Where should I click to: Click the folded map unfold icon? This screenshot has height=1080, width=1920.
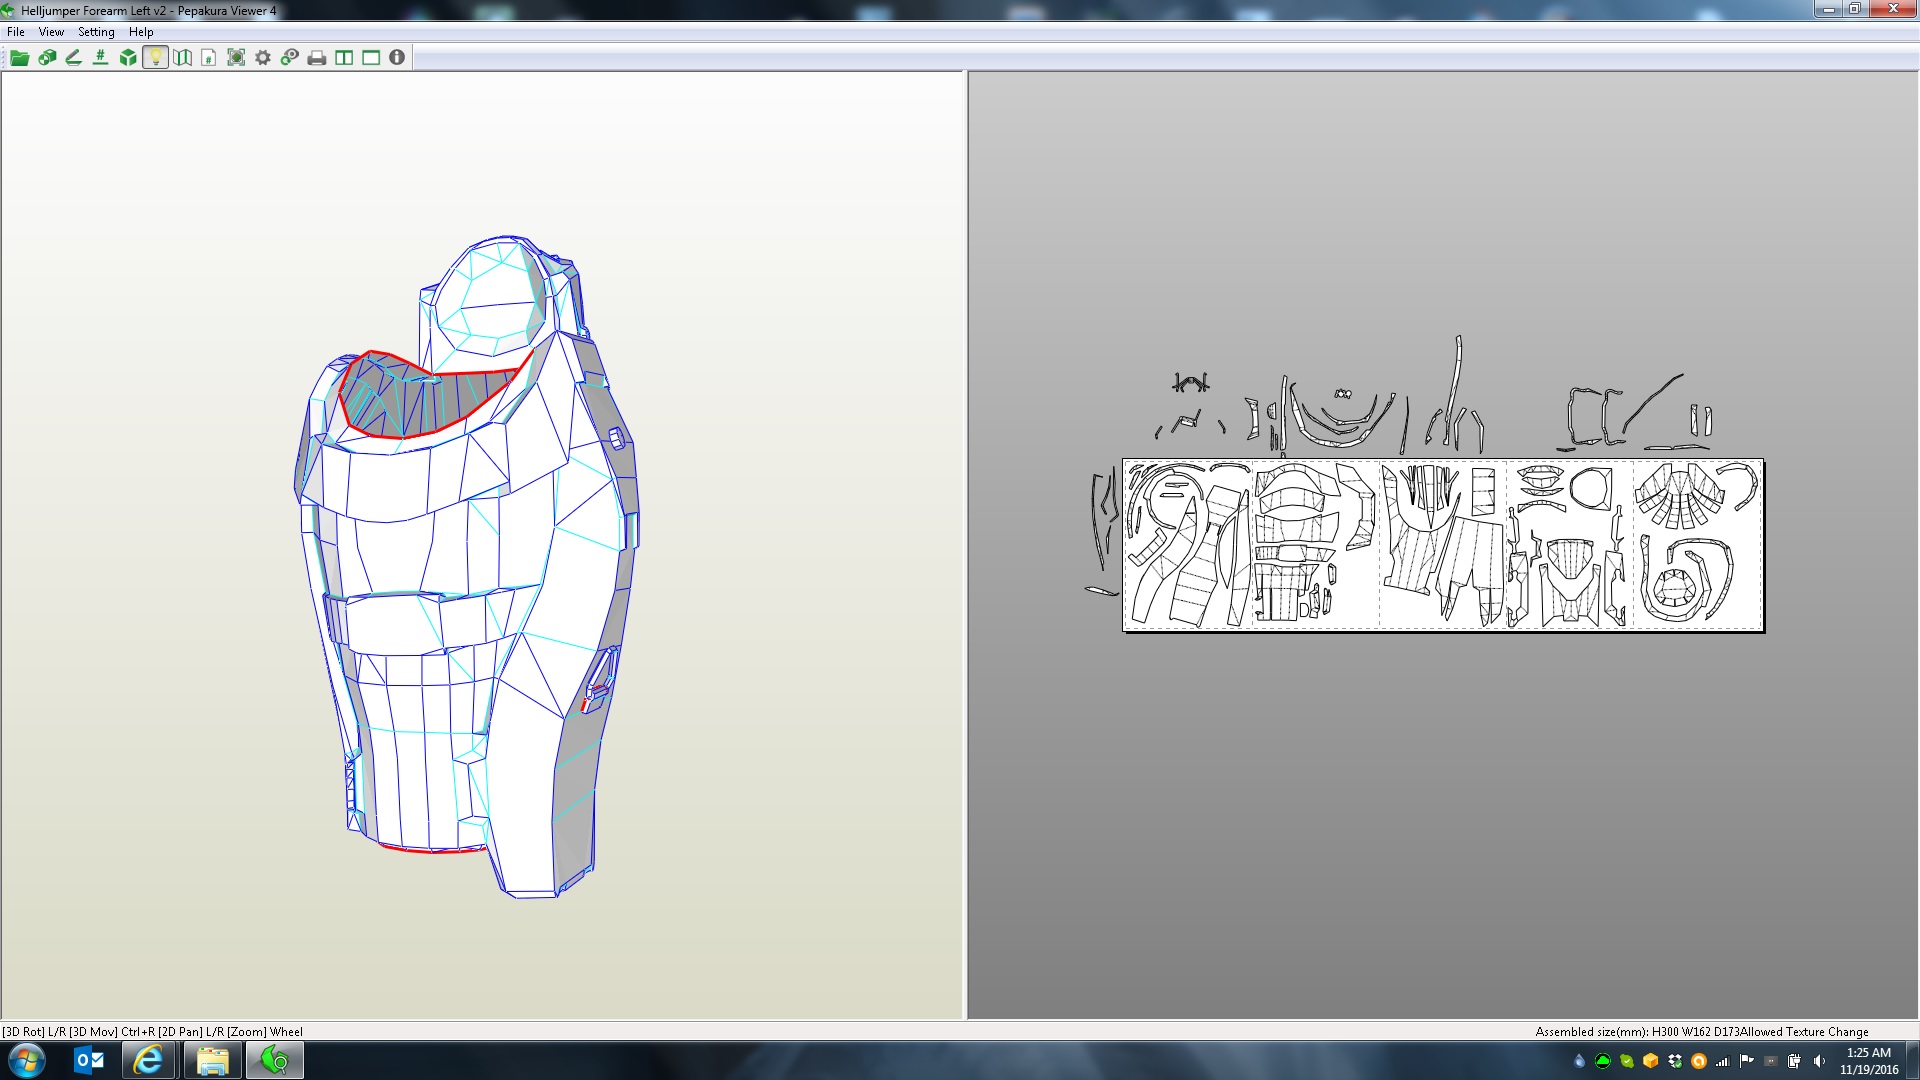click(182, 58)
